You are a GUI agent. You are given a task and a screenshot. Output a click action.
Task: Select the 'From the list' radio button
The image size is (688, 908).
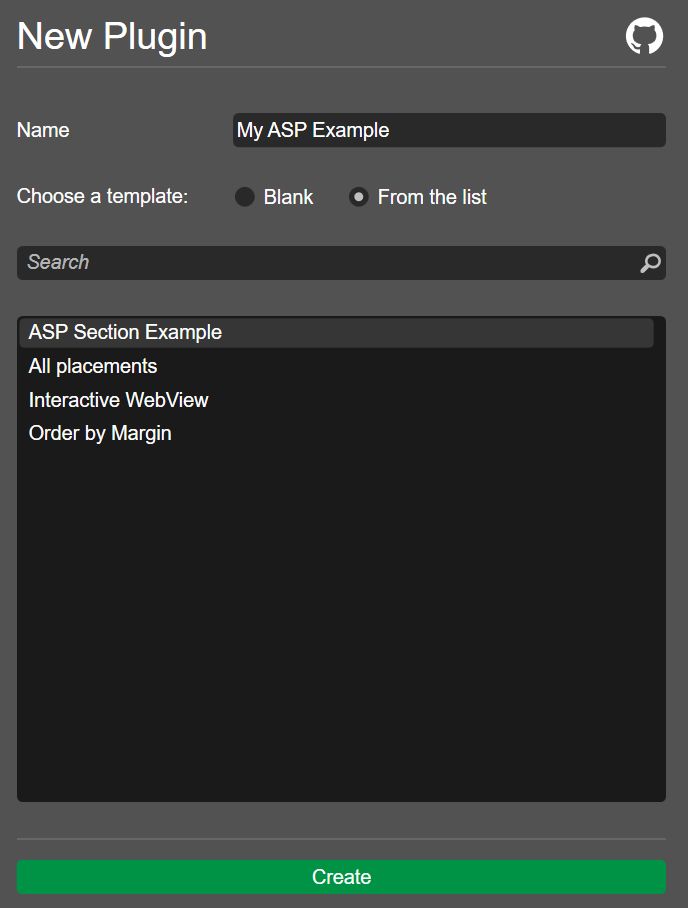tap(358, 197)
